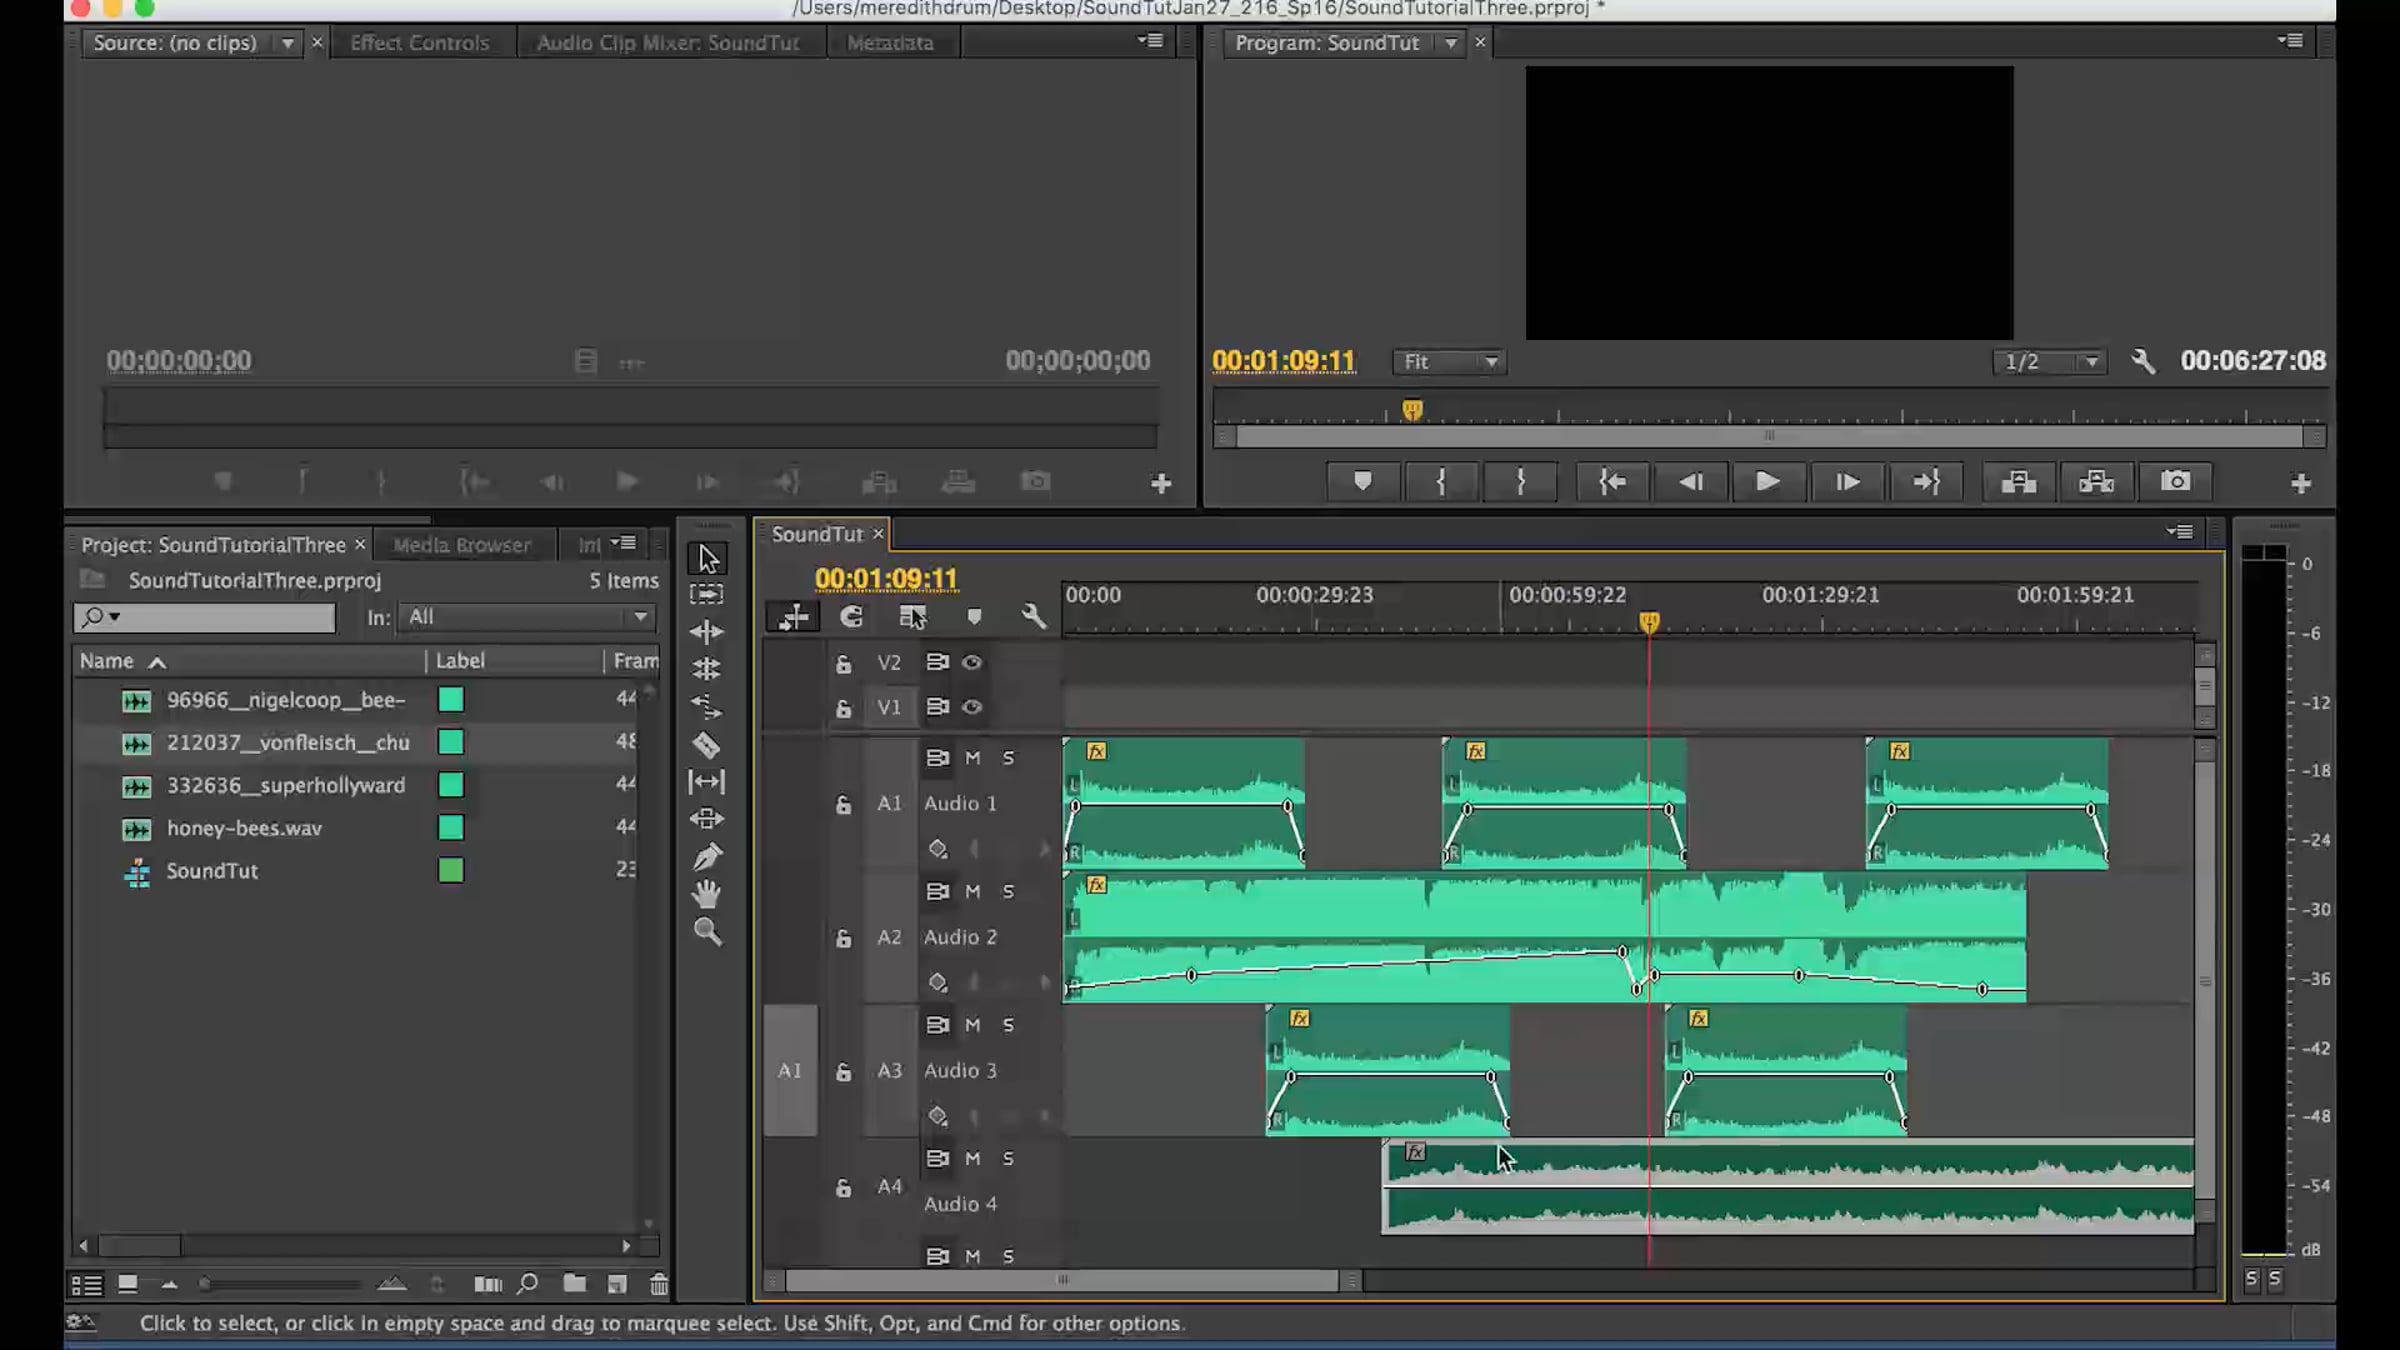The height and width of the screenshot is (1350, 2400).
Task: Solo the Audio 2 track
Action: 1008,892
